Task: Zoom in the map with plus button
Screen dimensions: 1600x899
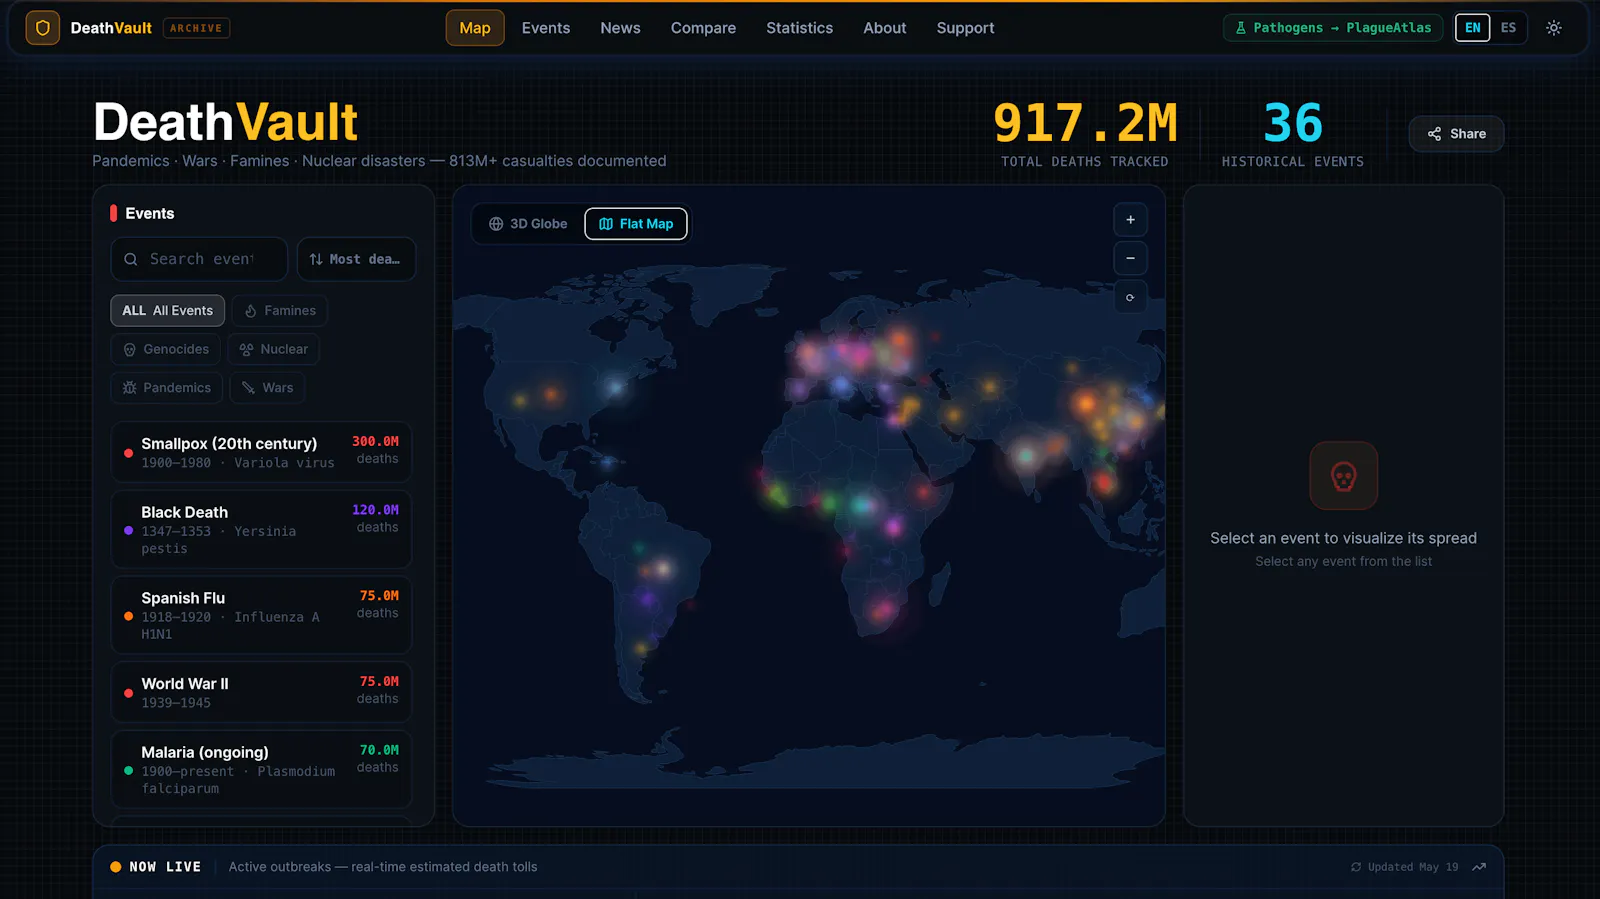Action: tap(1130, 220)
